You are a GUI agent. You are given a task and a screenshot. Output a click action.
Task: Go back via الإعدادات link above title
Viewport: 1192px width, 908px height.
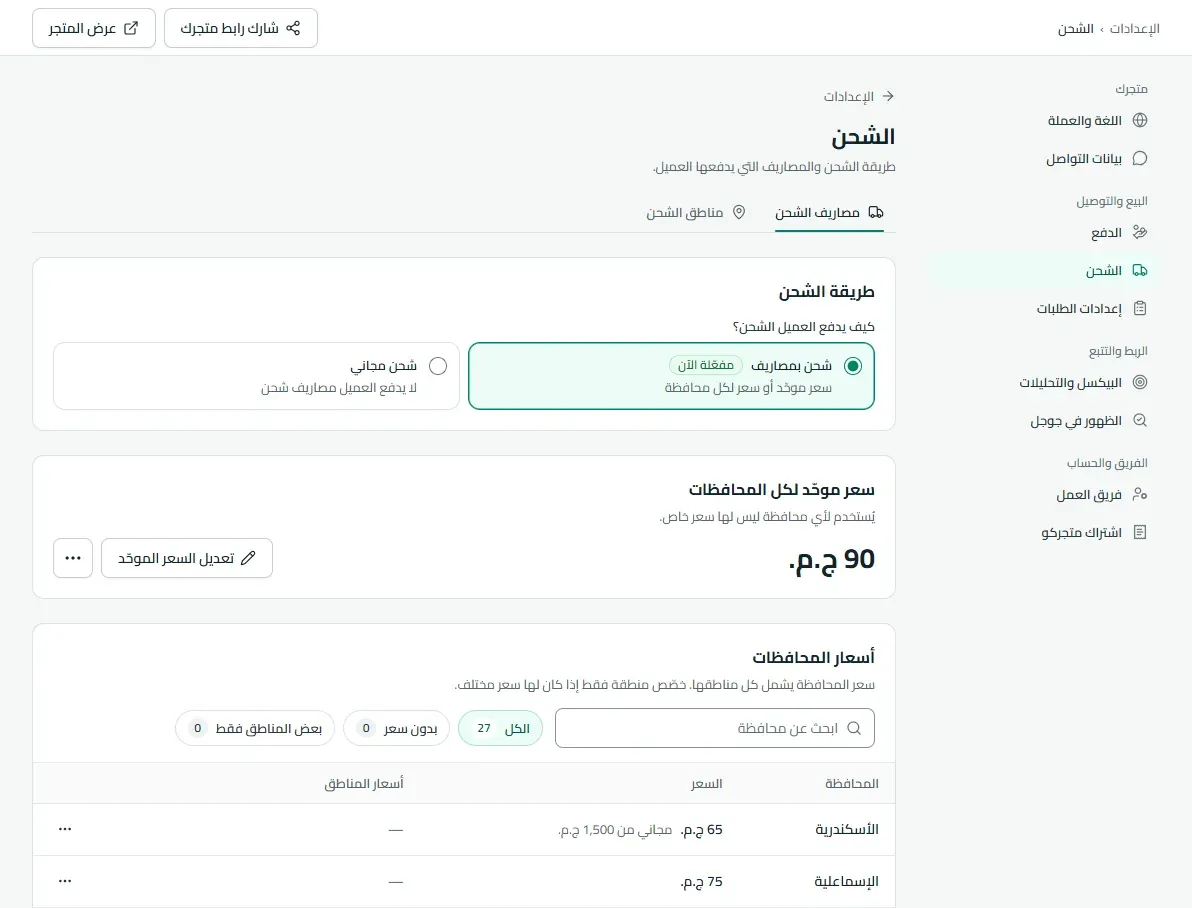(859, 97)
